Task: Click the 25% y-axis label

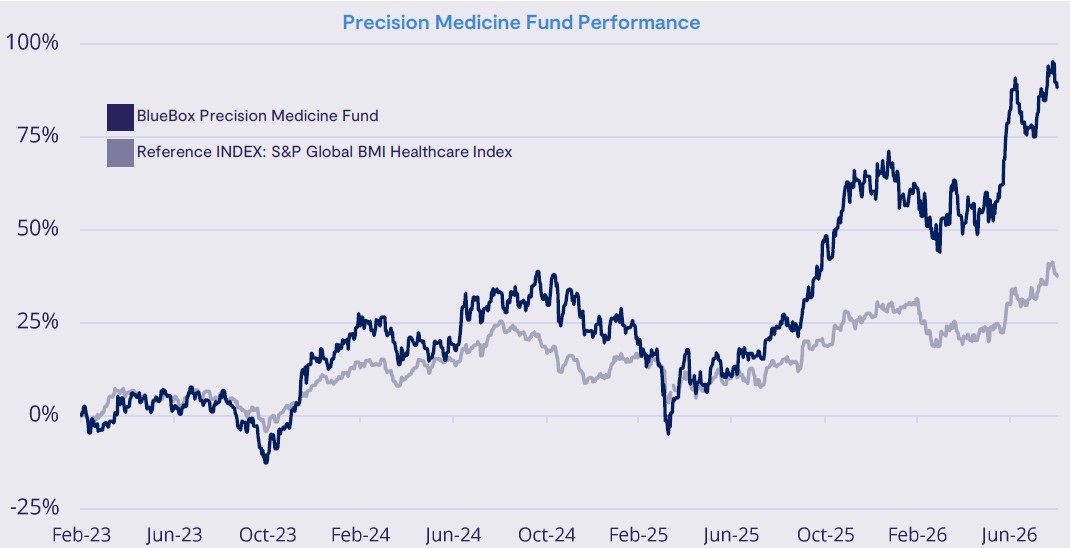Action: tap(38, 321)
